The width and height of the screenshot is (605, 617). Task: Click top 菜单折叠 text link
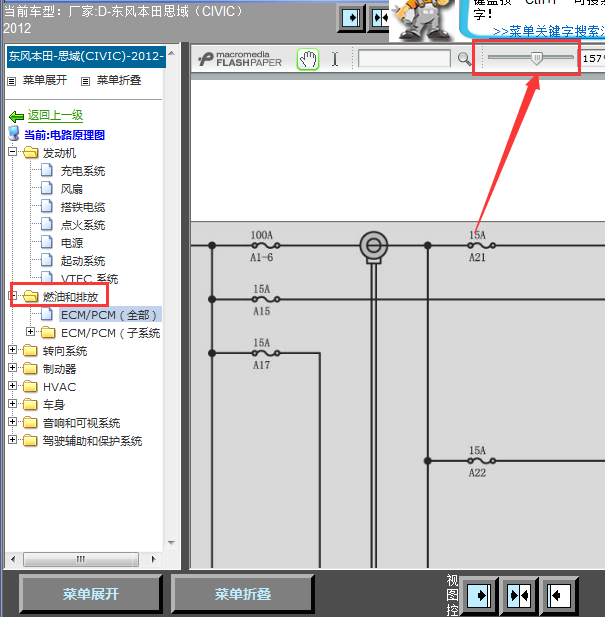coord(119,80)
